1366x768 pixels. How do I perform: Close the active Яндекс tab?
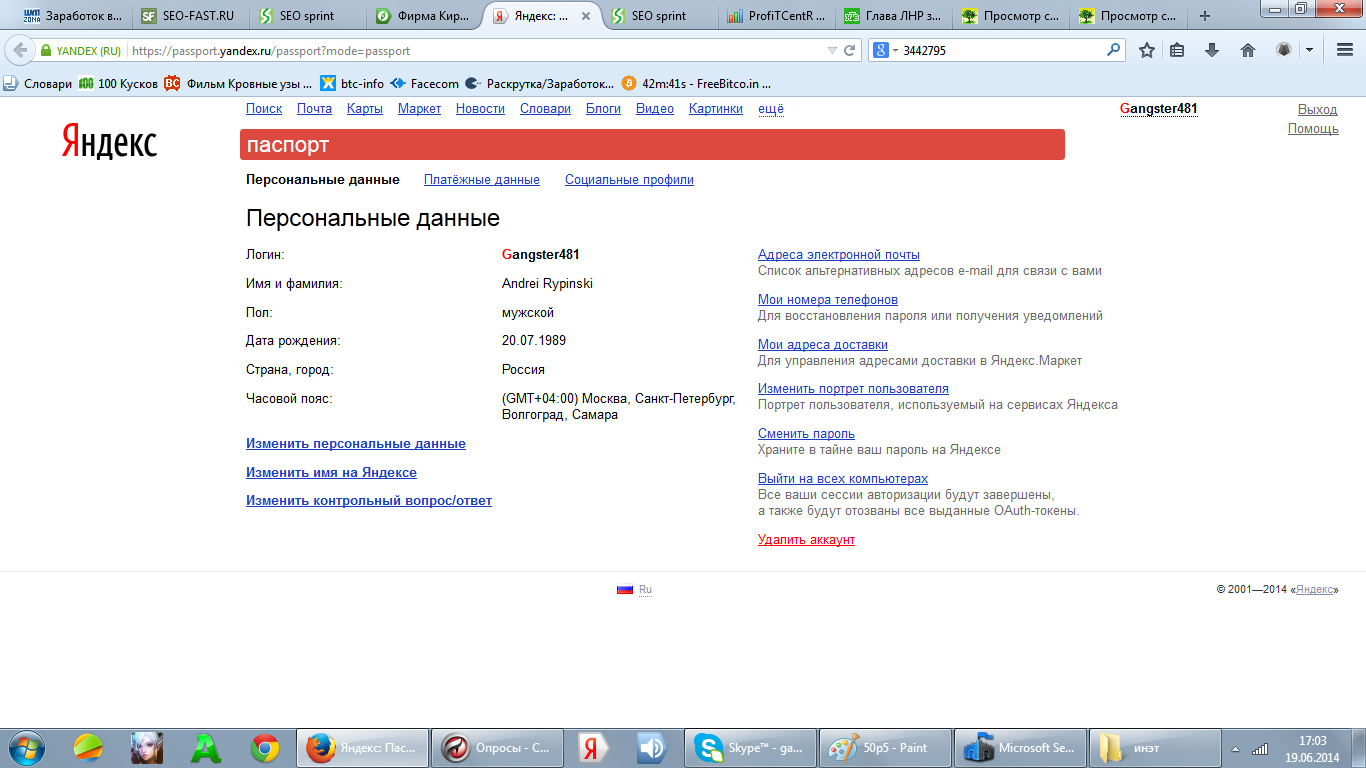(x=587, y=16)
